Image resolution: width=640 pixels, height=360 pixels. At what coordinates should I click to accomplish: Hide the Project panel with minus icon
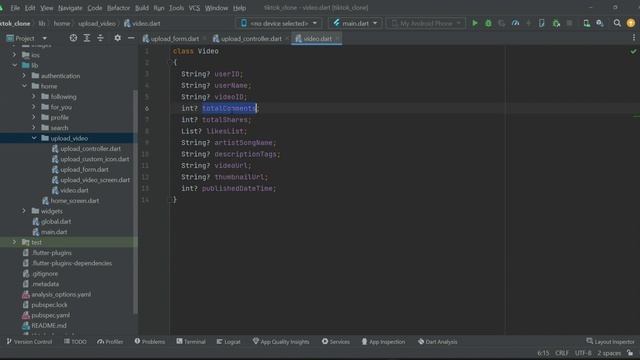[x=131, y=38]
